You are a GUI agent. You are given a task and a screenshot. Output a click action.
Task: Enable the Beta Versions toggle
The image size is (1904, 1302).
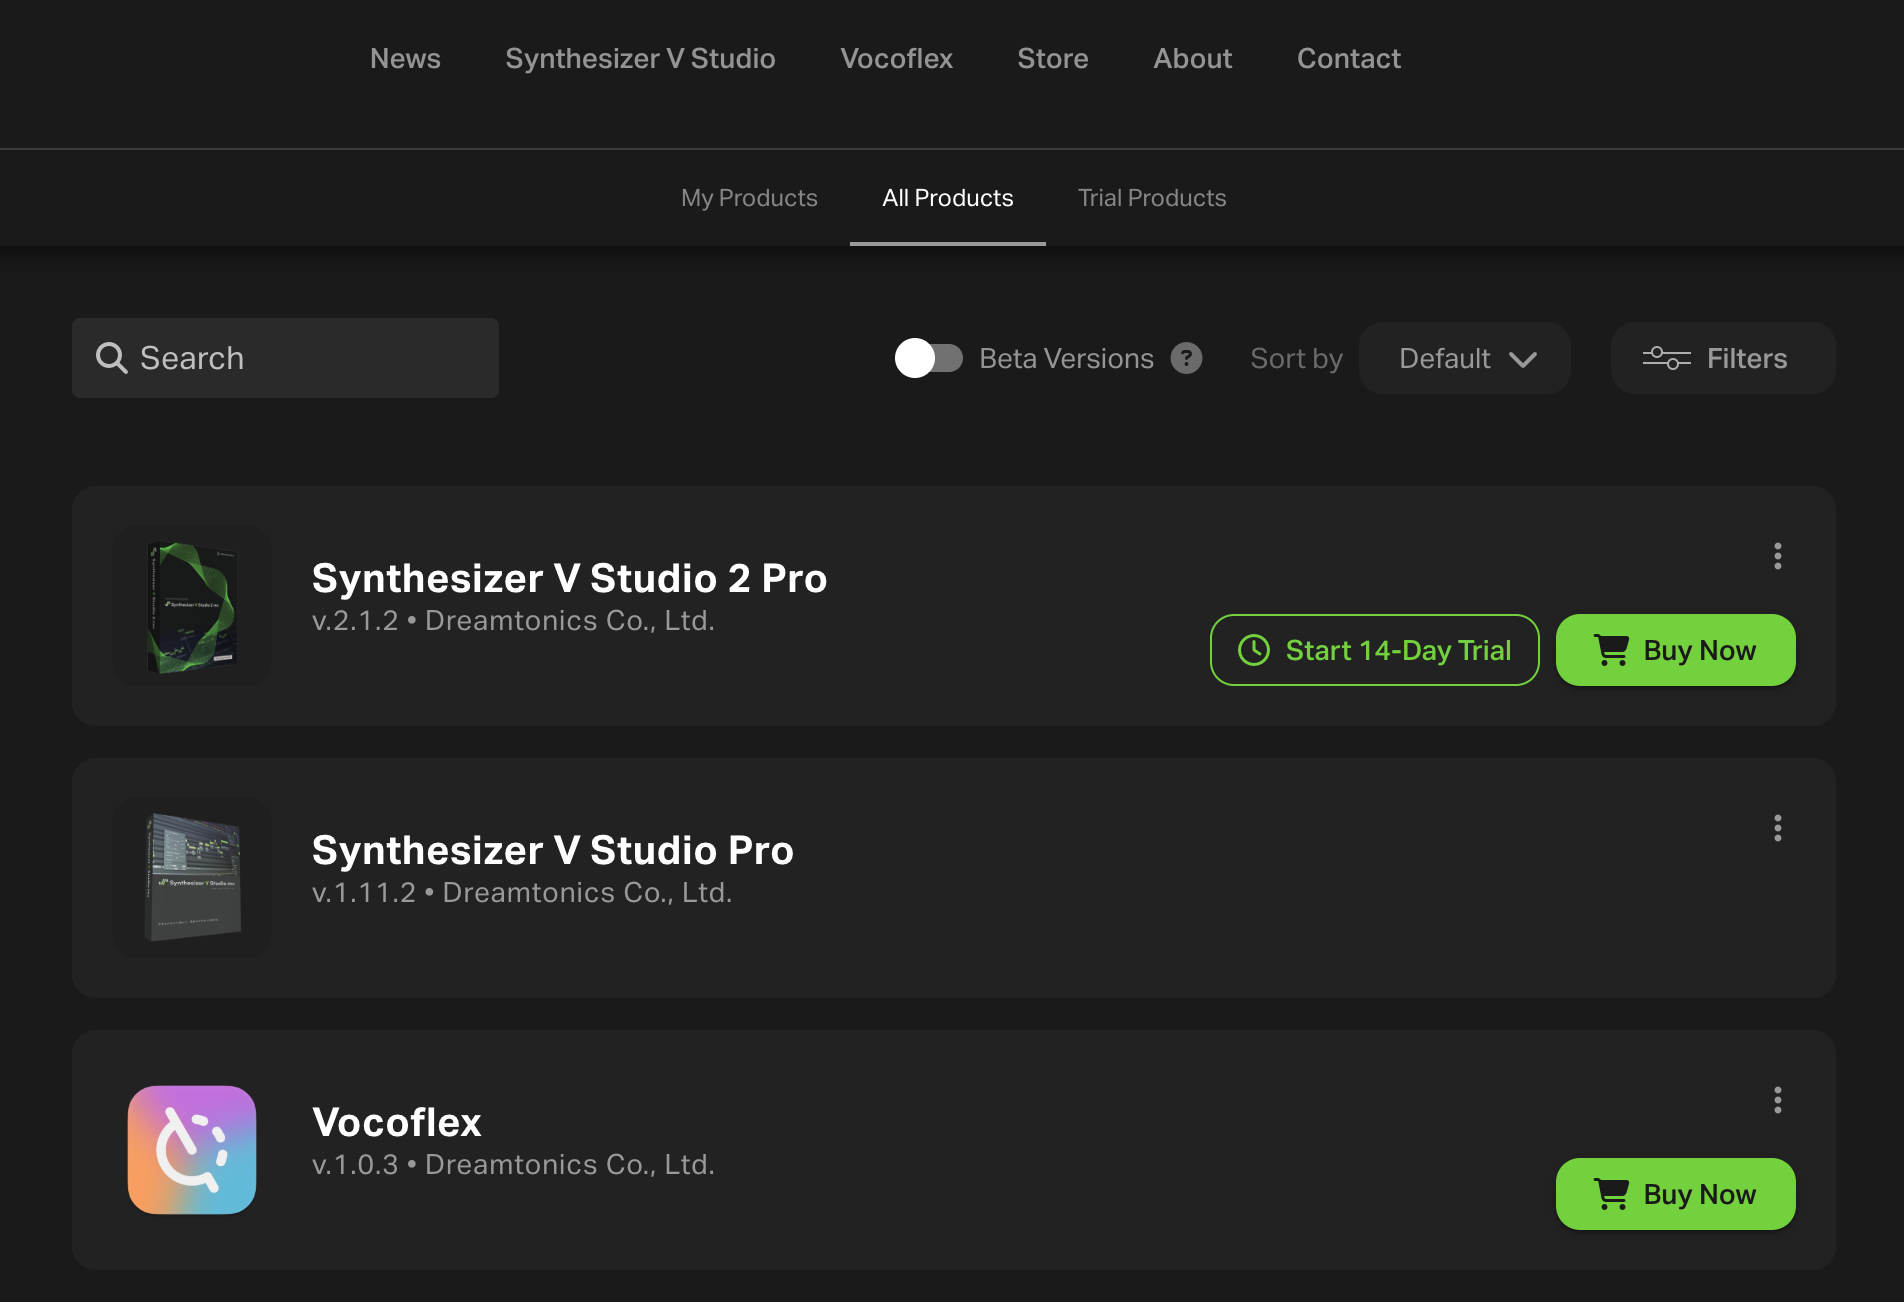coord(928,358)
